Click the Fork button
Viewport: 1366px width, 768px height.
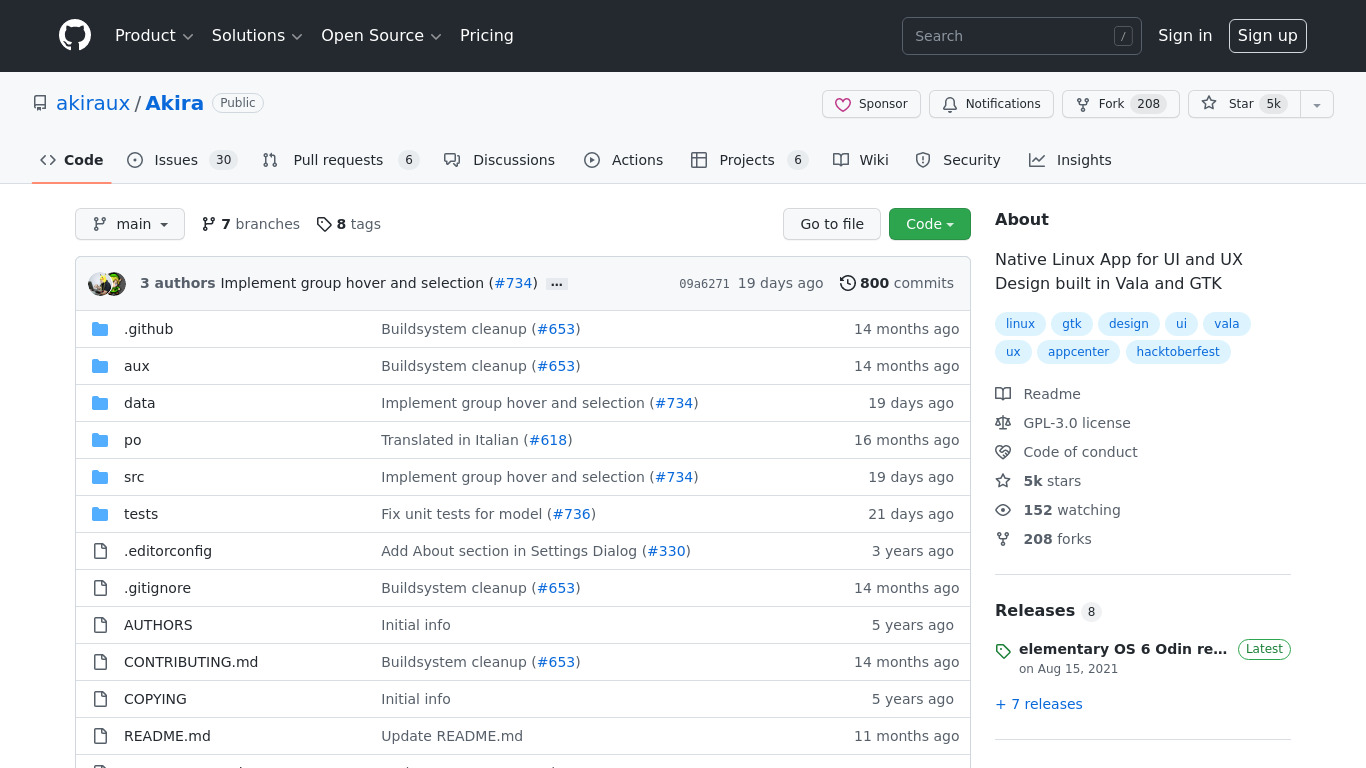pyautogui.click(x=1121, y=104)
